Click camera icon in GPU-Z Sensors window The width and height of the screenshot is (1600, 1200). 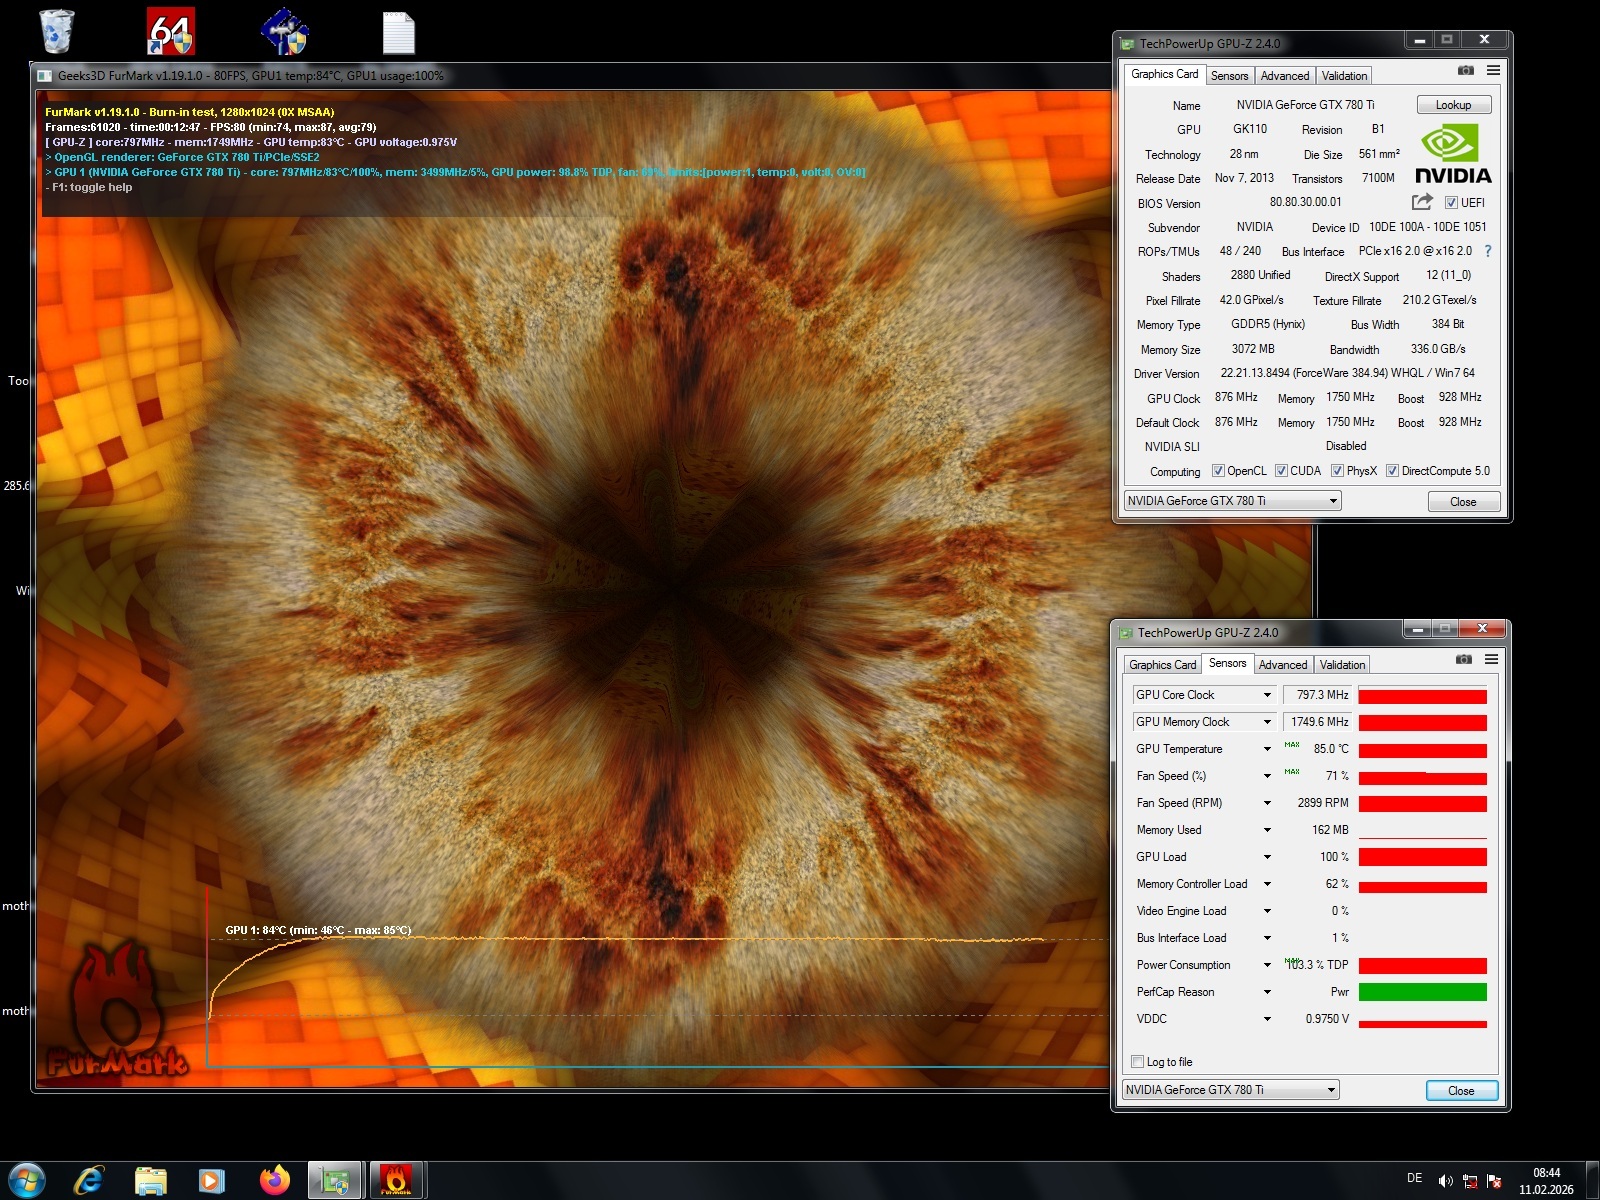coord(1463,660)
